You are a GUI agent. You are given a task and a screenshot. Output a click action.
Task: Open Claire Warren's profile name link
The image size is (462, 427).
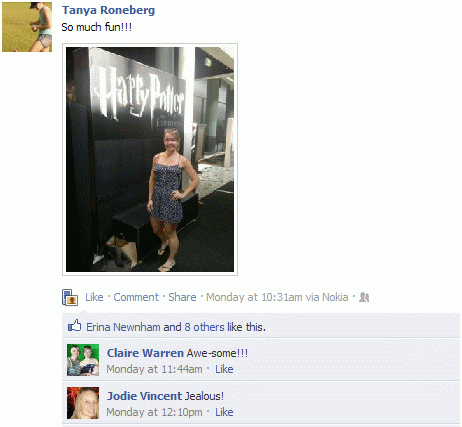pos(145,353)
